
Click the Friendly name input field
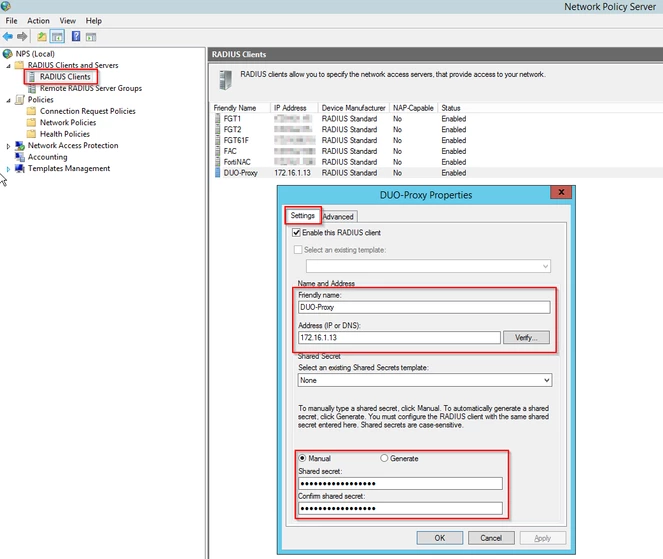click(x=424, y=307)
